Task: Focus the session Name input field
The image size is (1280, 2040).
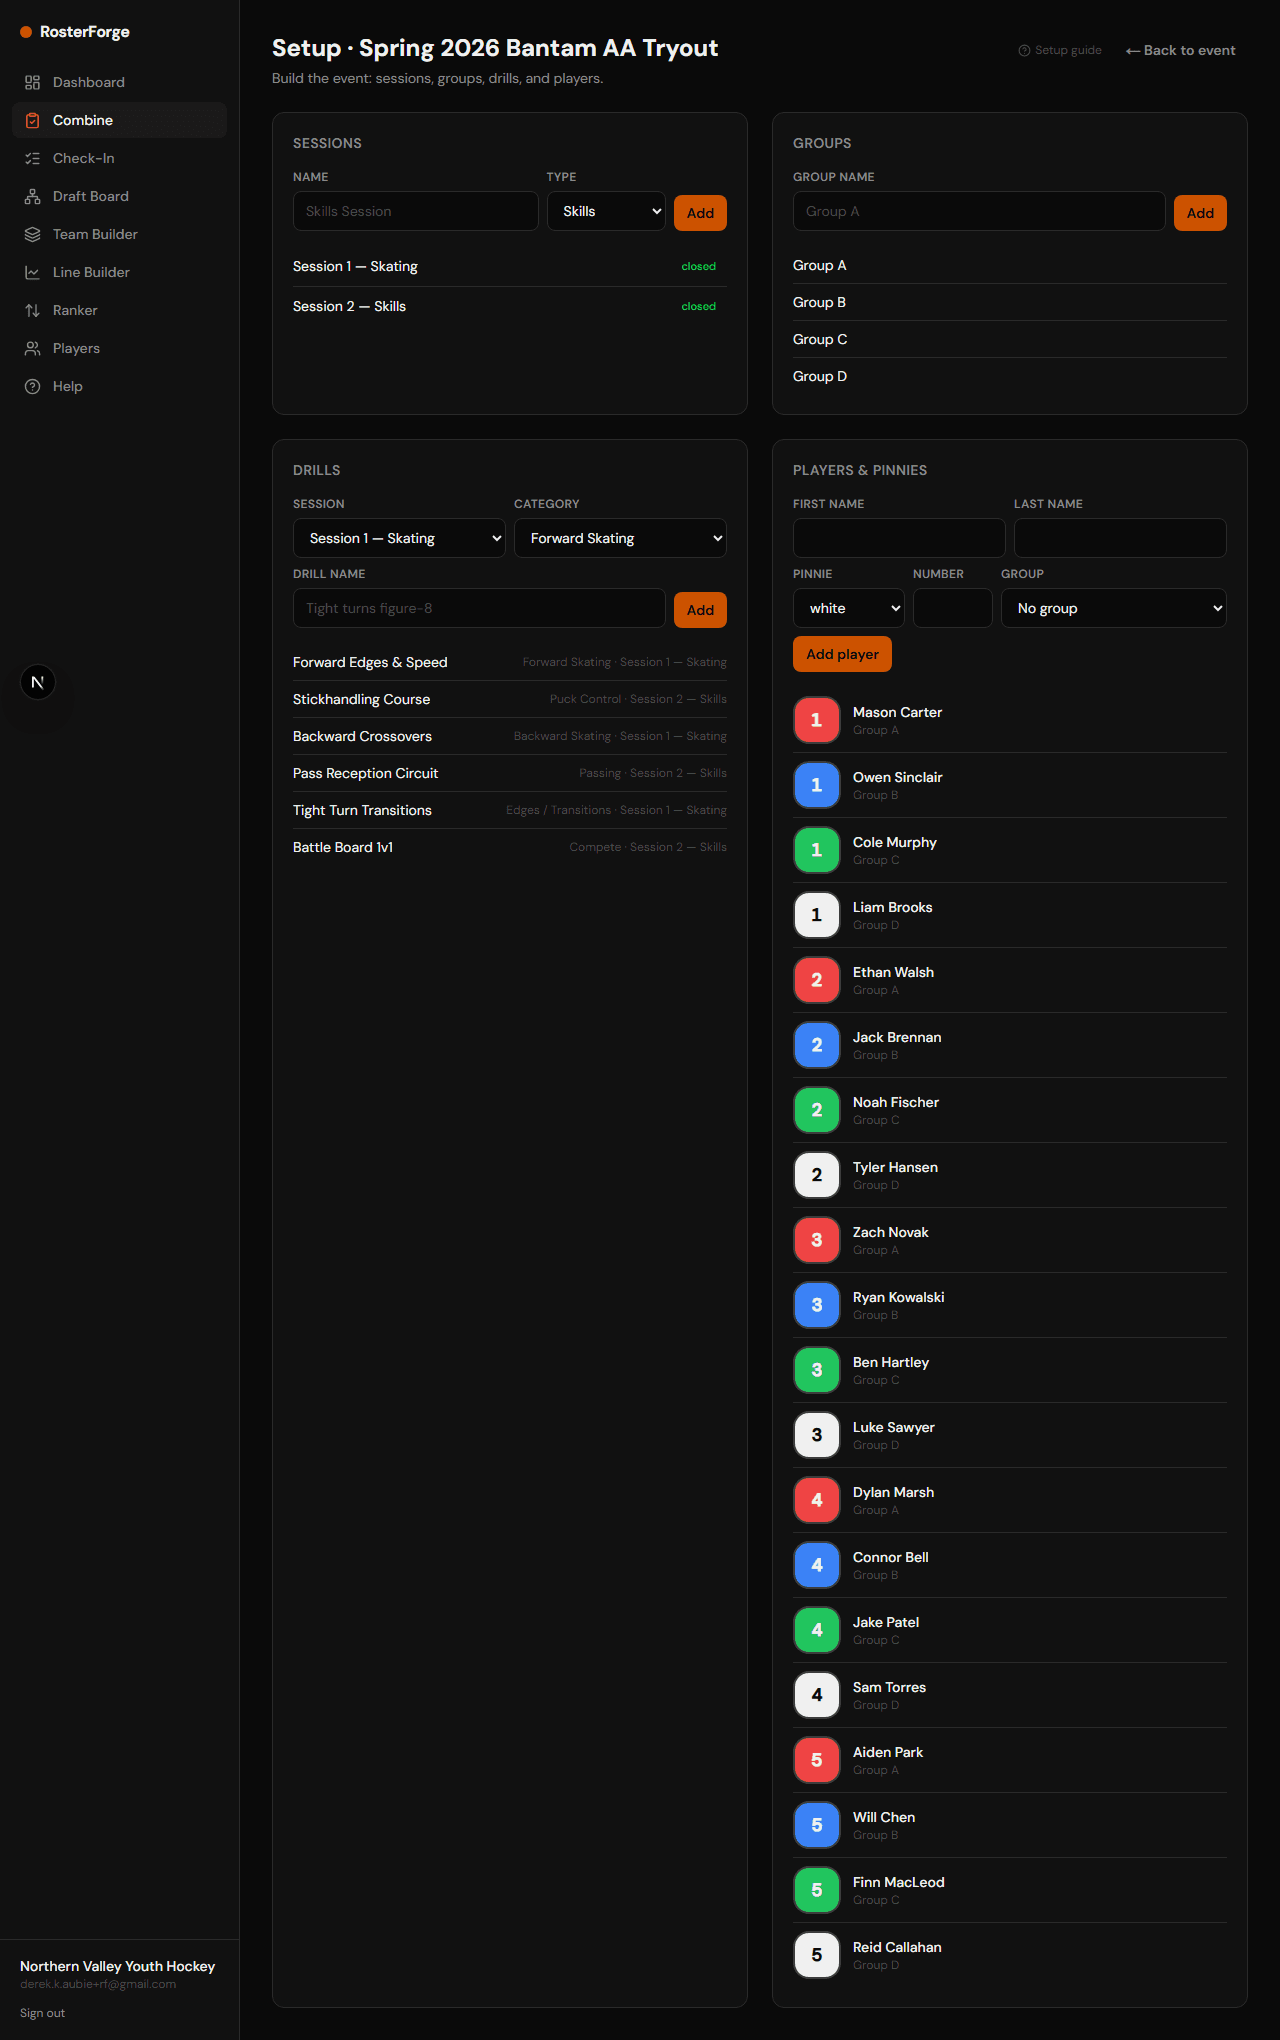Action: 416,211
